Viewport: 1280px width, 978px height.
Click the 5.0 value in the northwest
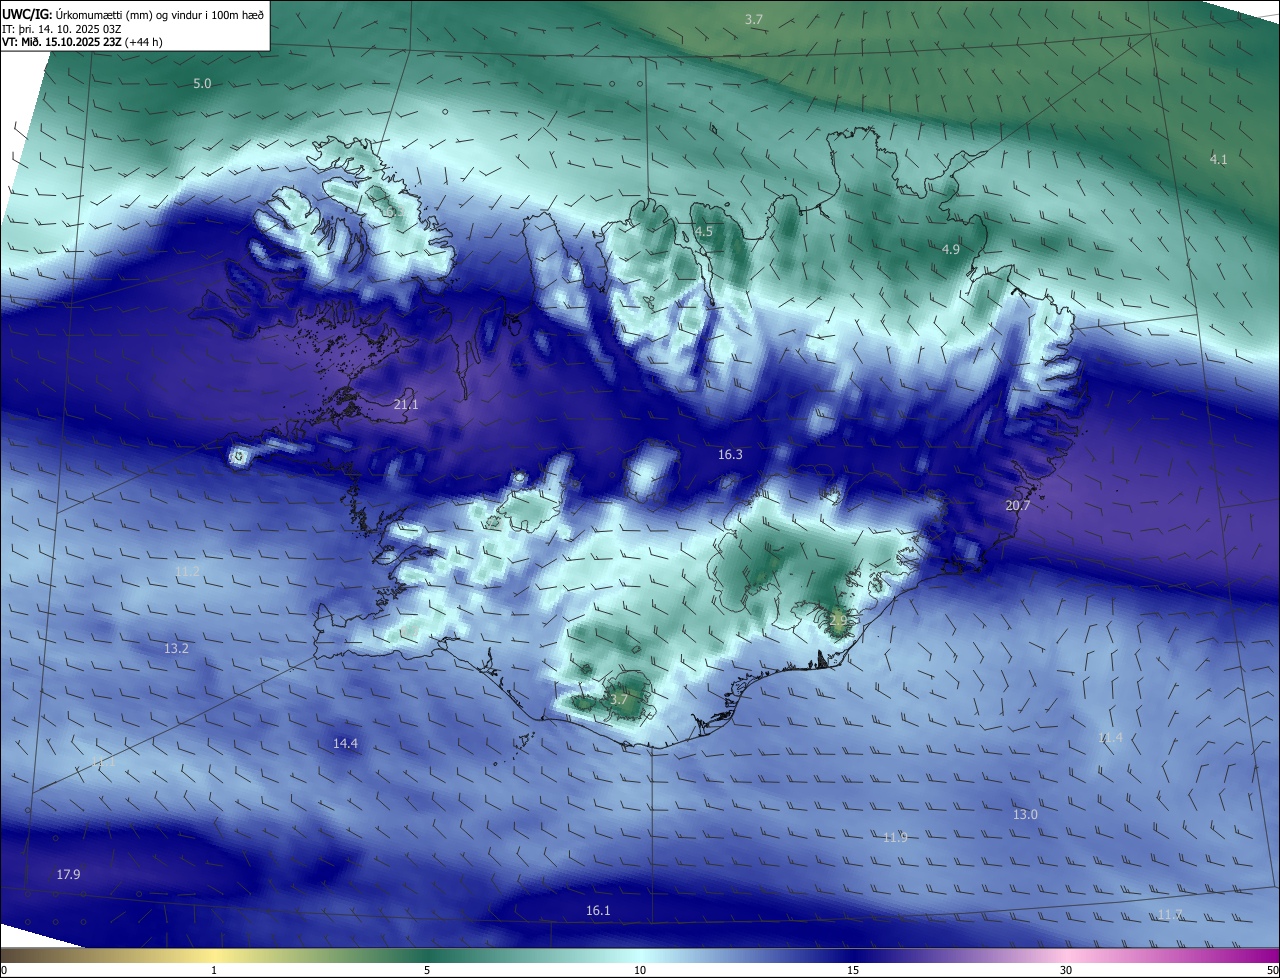point(202,83)
